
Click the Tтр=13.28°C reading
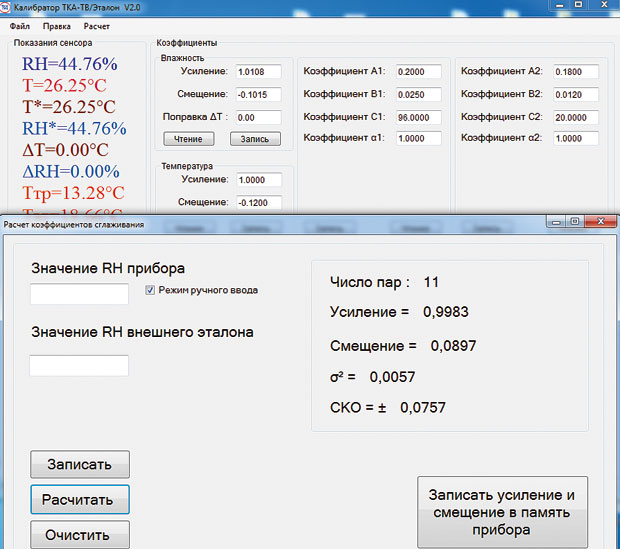(x=74, y=193)
